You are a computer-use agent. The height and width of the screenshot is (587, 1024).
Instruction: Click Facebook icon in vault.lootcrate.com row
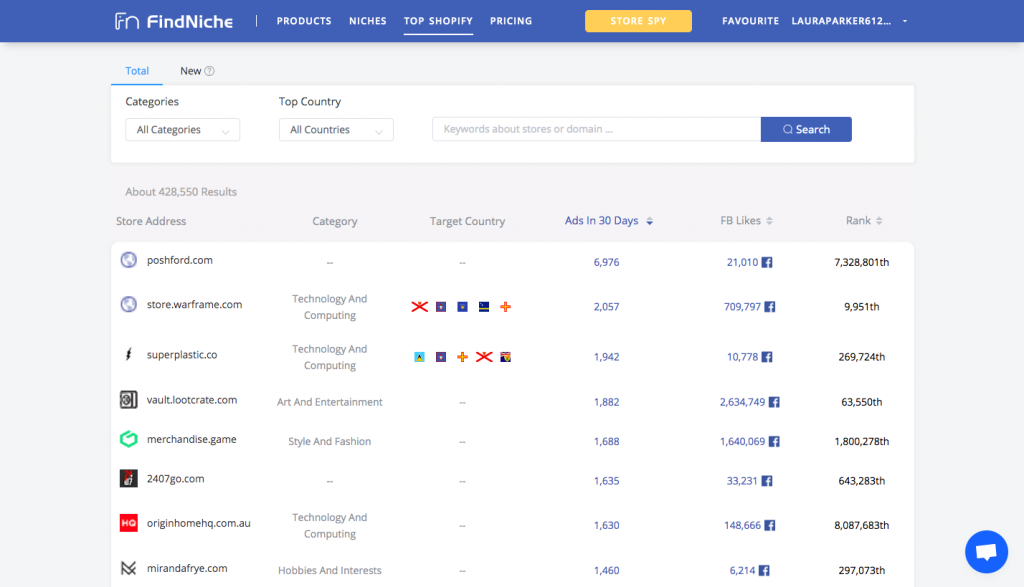pos(774,402)
